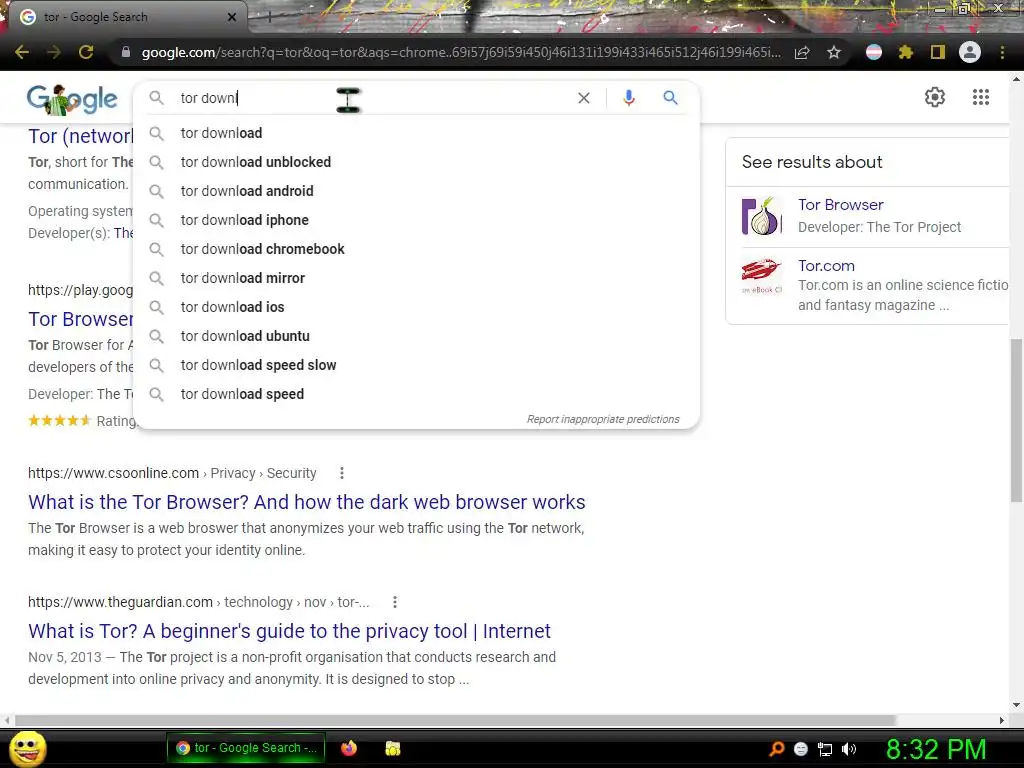Open the Chrome profile avatar
The image size is (1024, 768).
pyautogui.click(x=970, y=52)
